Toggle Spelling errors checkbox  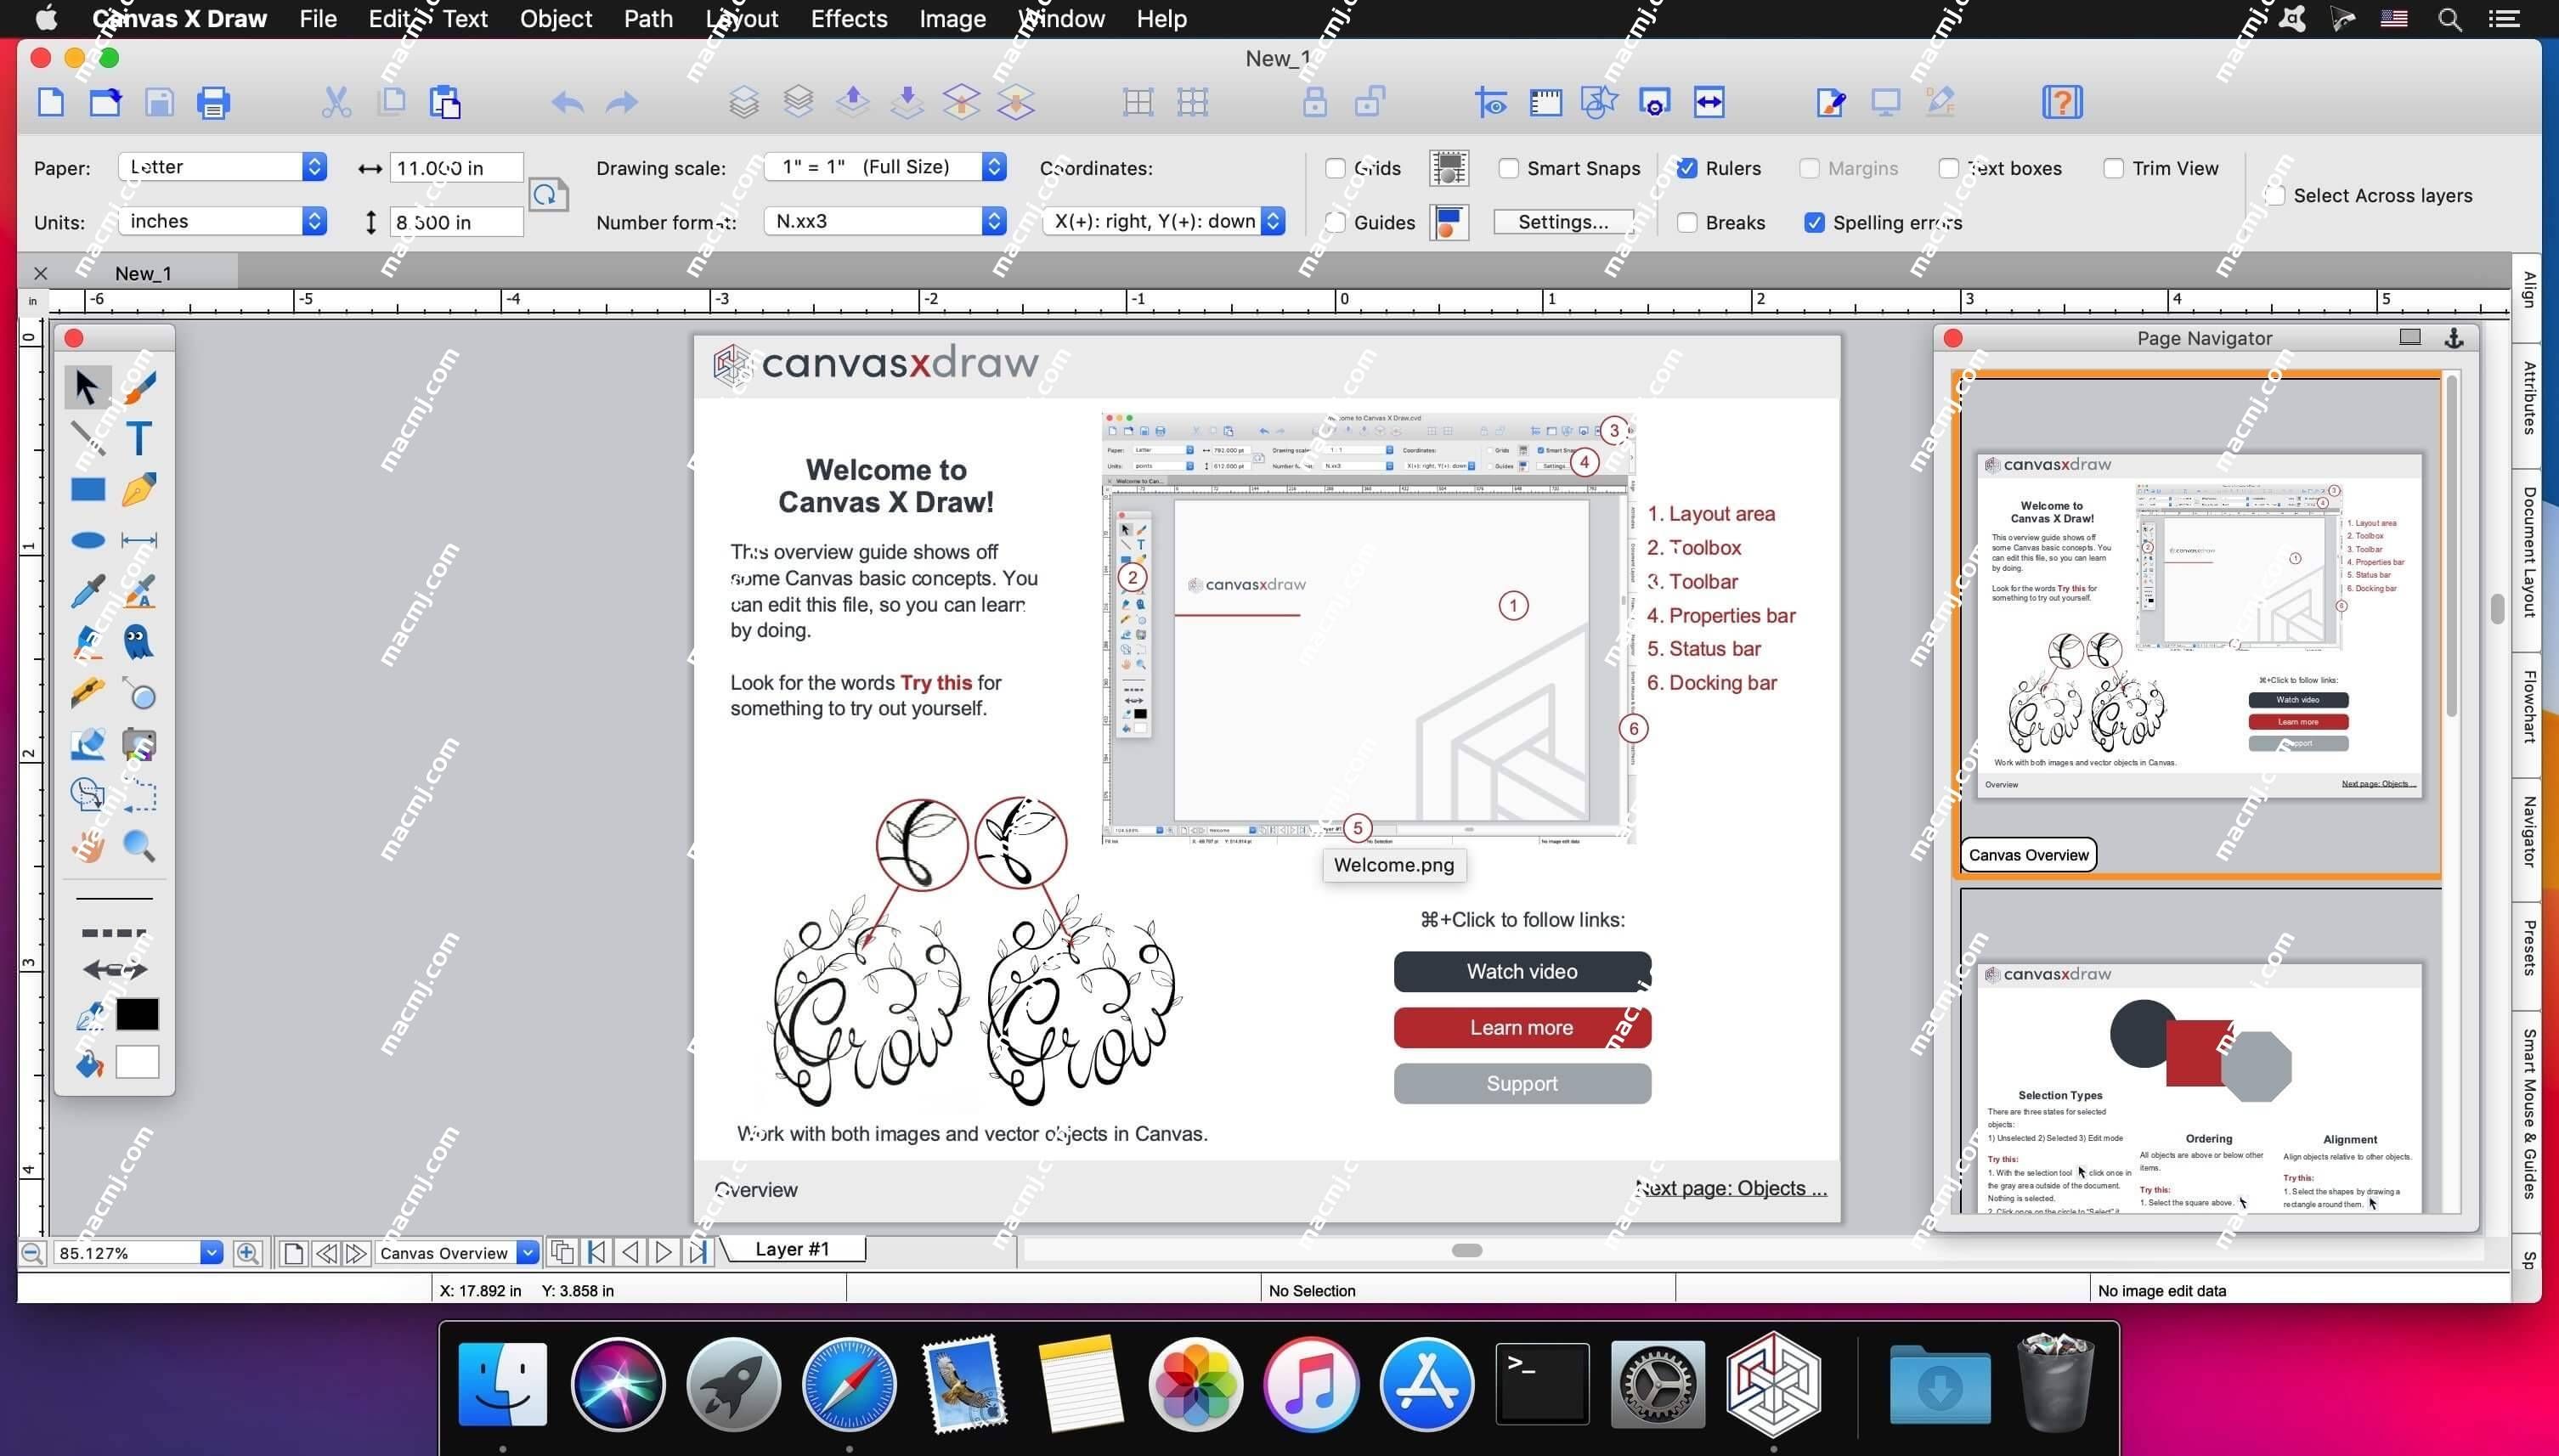click(x=1817, y=222)
